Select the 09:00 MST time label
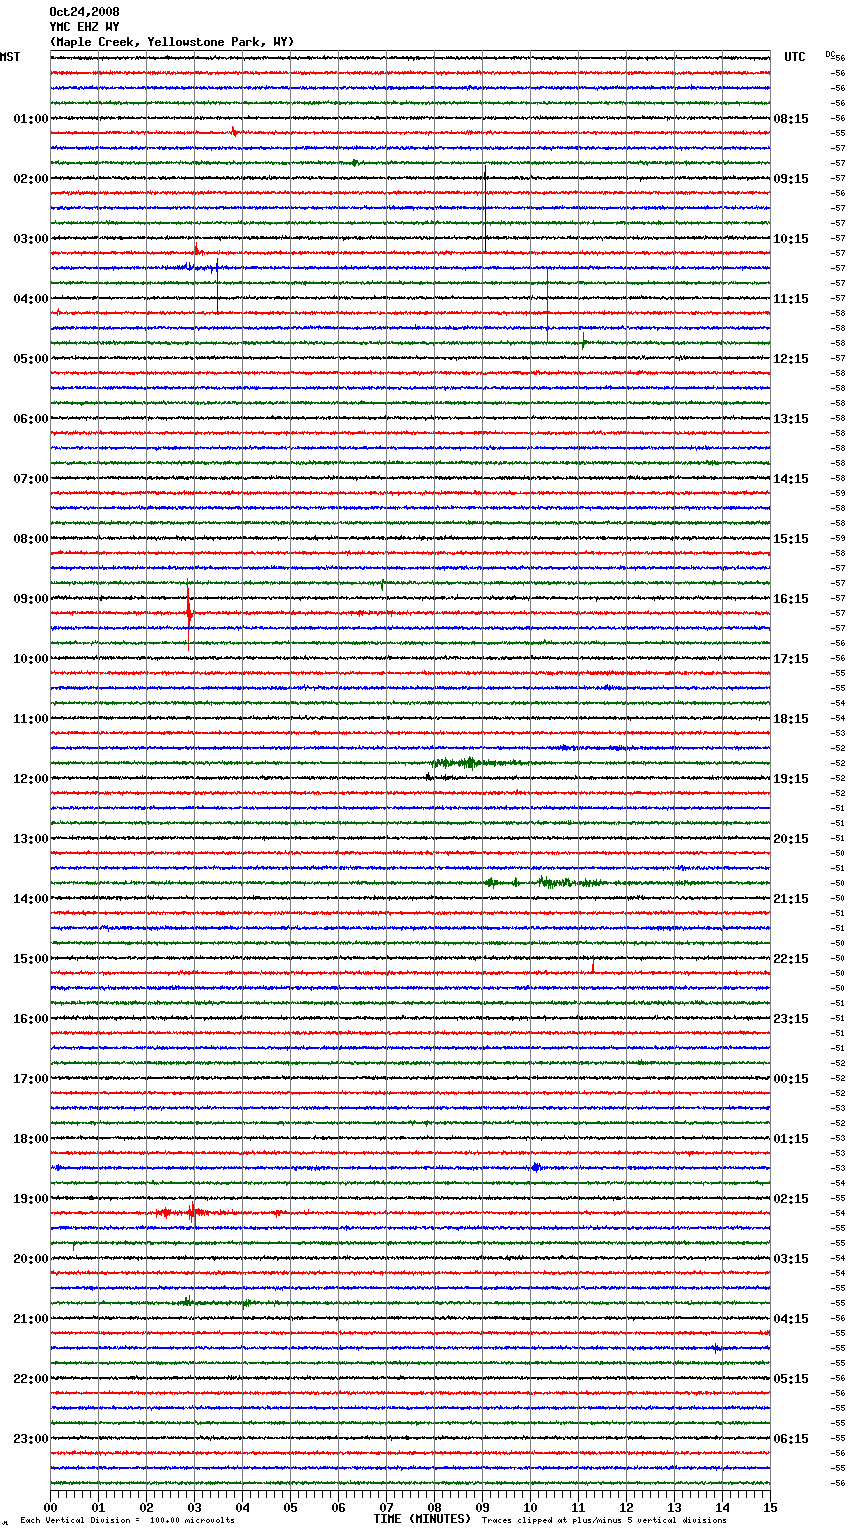This screenshot has height=1534, width=850. [x=31, y=599]
